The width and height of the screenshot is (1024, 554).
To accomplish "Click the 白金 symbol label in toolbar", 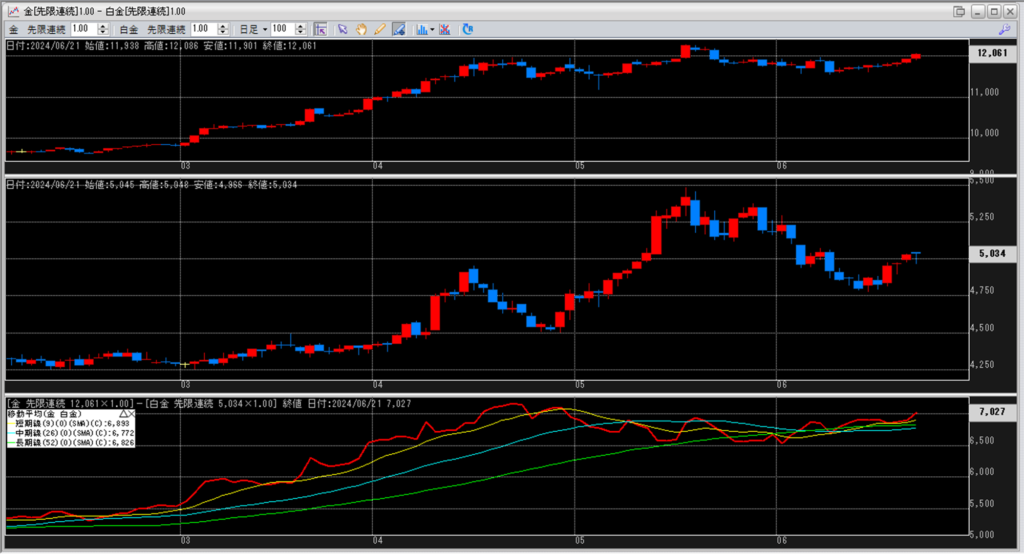I will point(128,29).
